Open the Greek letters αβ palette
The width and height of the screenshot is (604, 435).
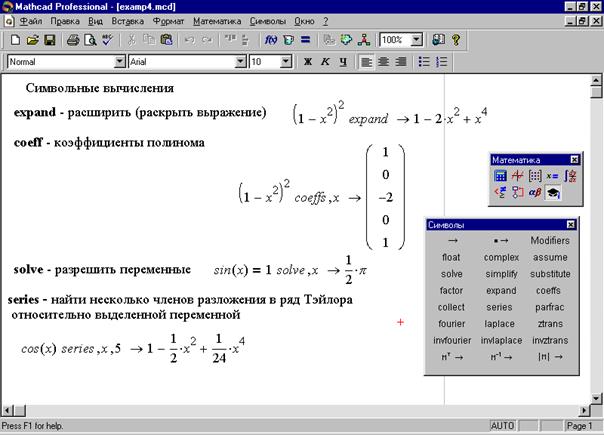pos(535,192)
